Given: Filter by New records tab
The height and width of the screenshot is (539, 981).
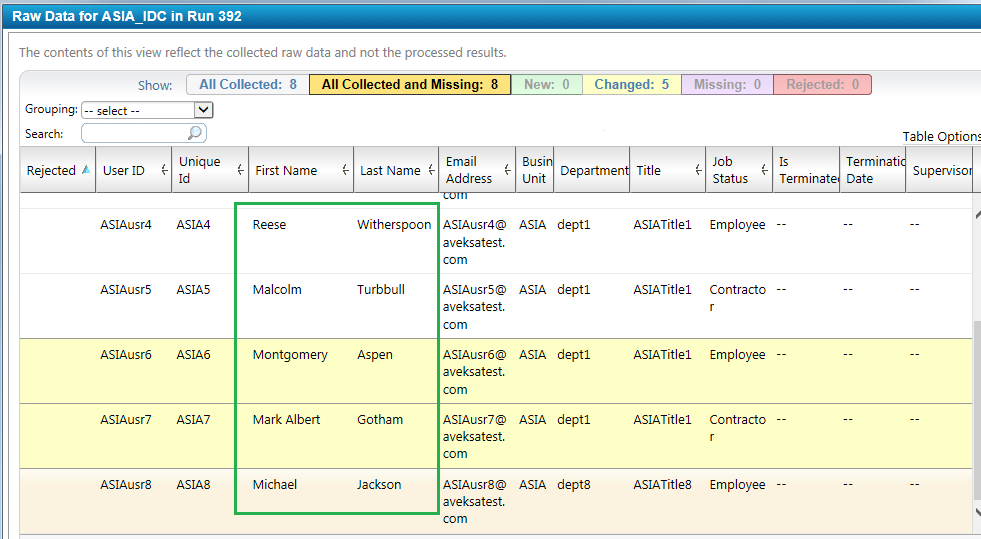Looking at the screenshot, I should pyautogui.click(x=546, y=85).
